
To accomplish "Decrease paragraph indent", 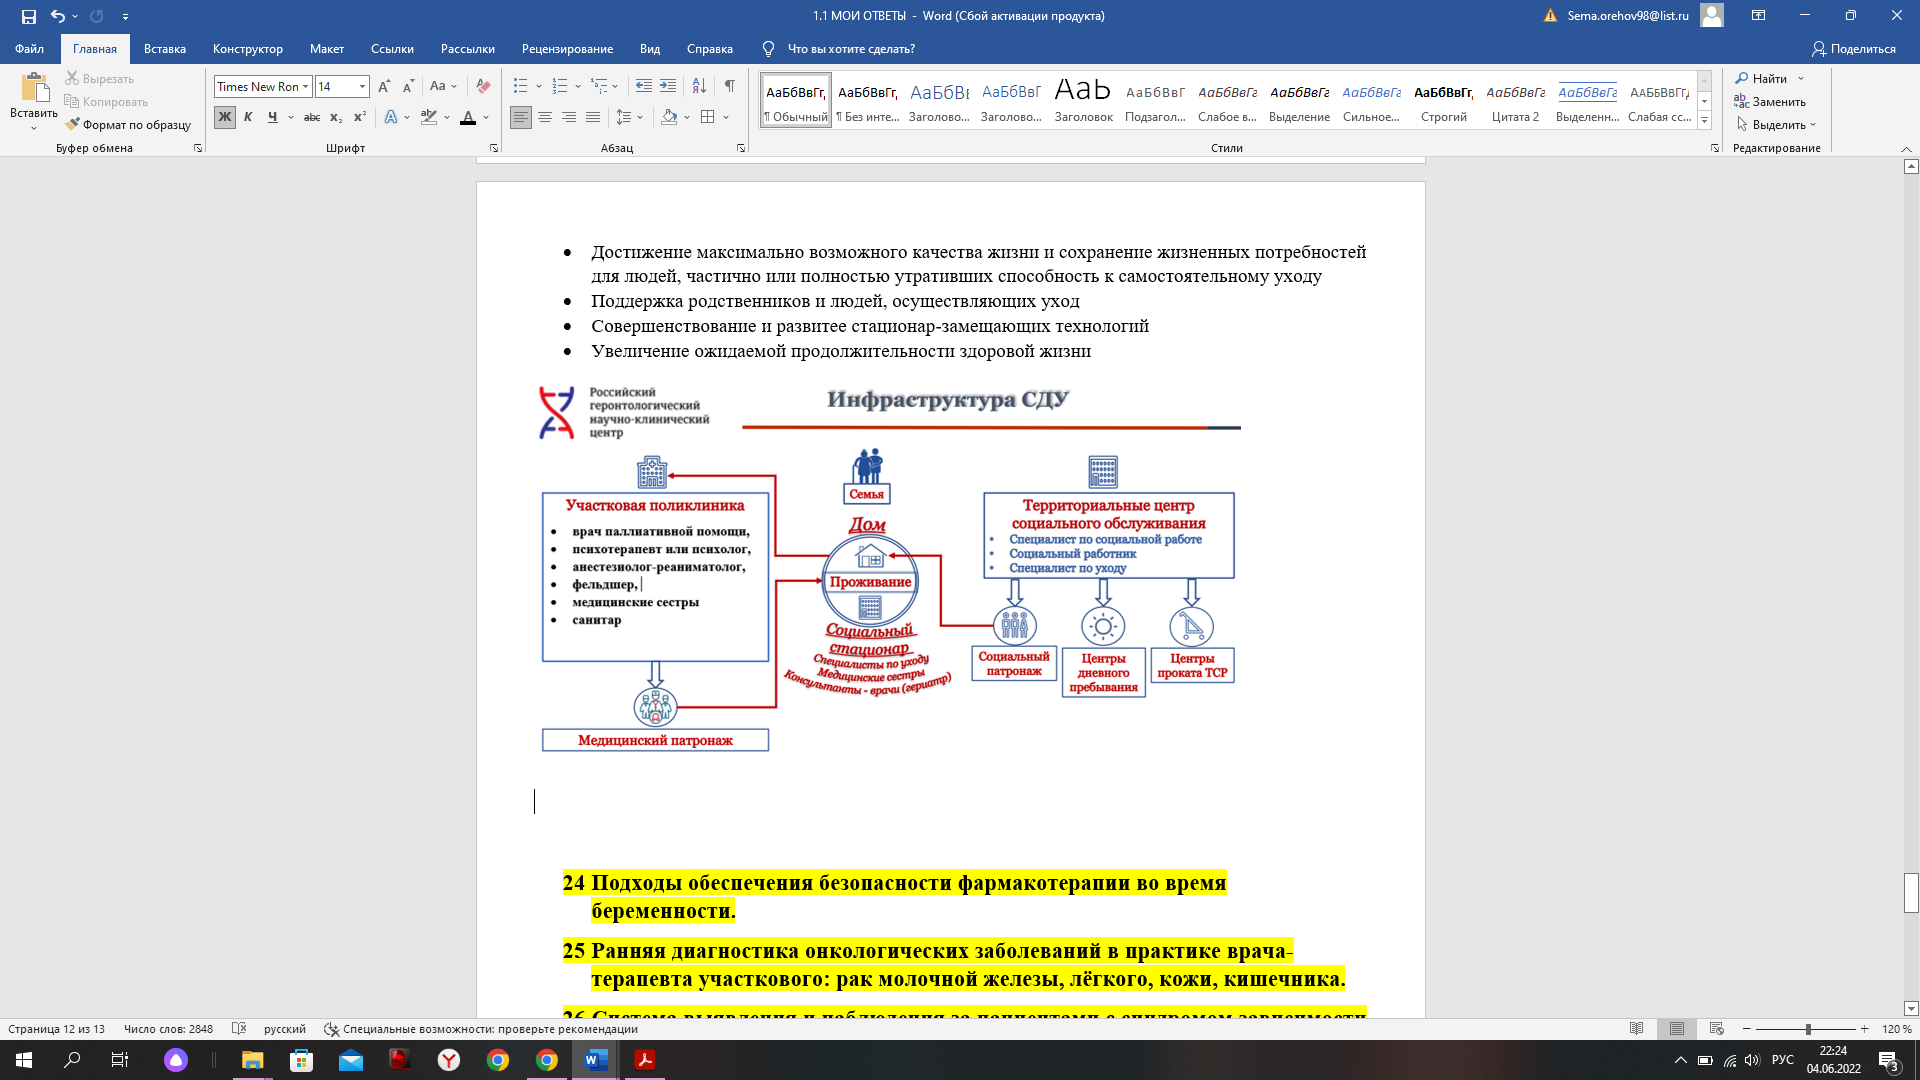I will pyautogui.click(x=644, y=87).
